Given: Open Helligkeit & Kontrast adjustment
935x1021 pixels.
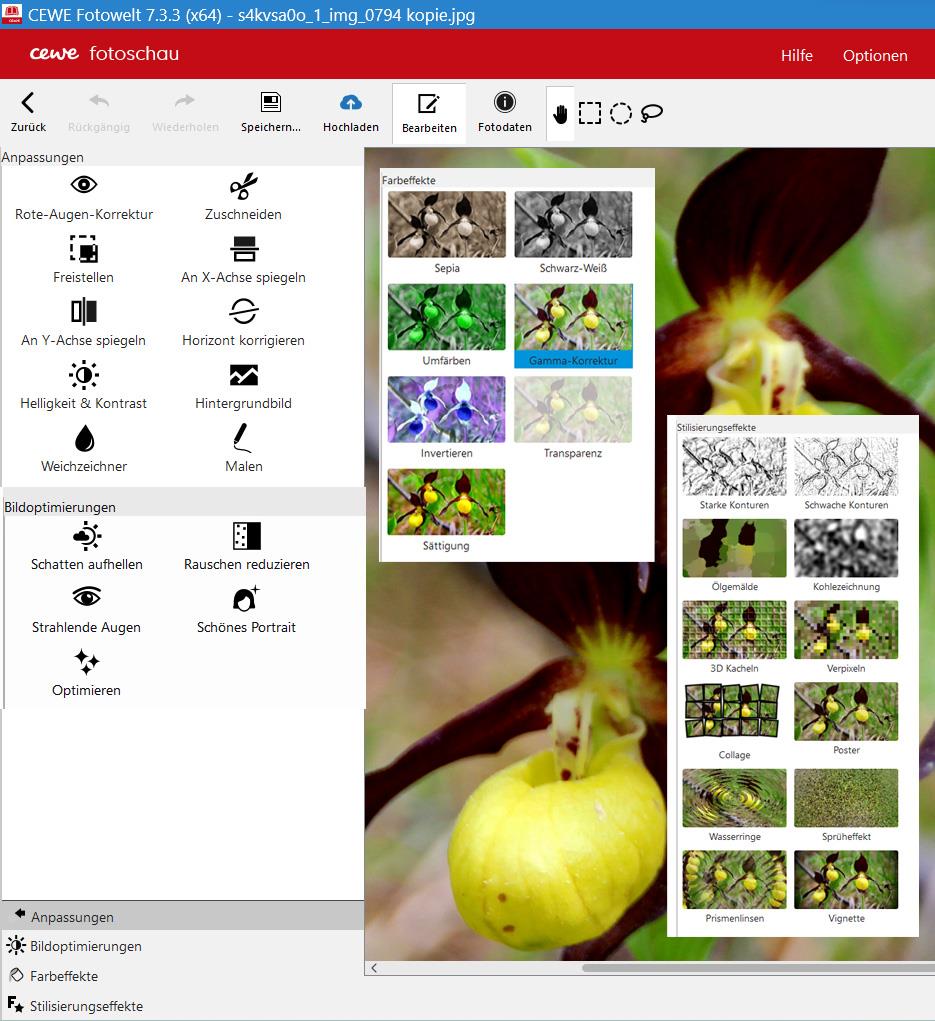Looking at the screenshot, I should [x=83, y=387].
